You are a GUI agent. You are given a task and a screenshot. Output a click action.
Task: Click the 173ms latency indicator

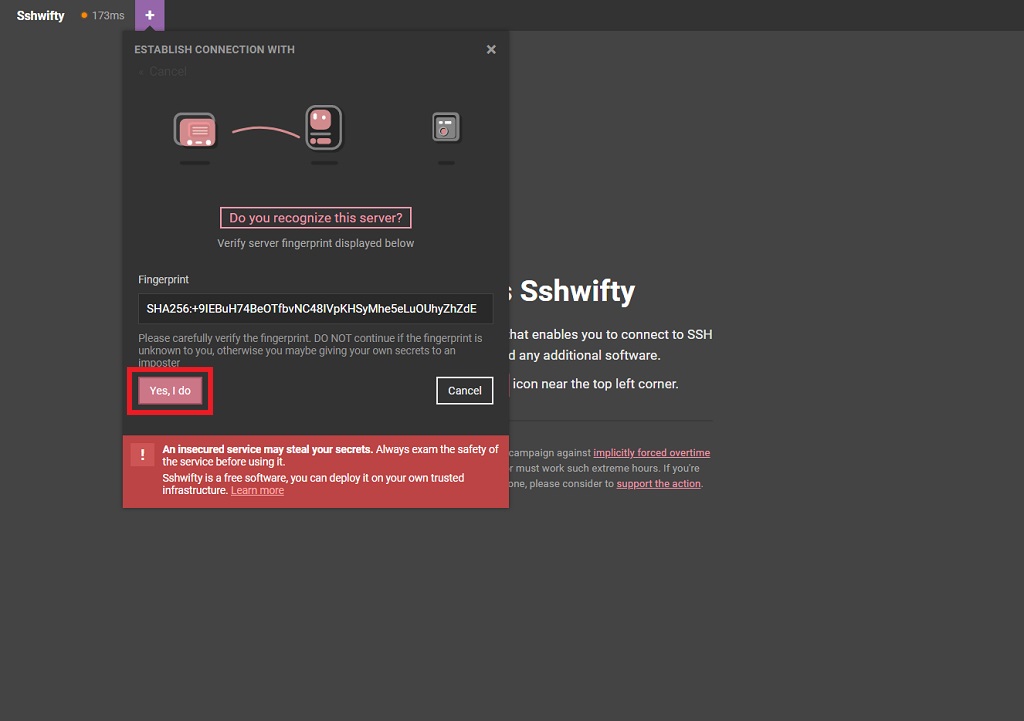pyautogui.click(x=108, y=16)
